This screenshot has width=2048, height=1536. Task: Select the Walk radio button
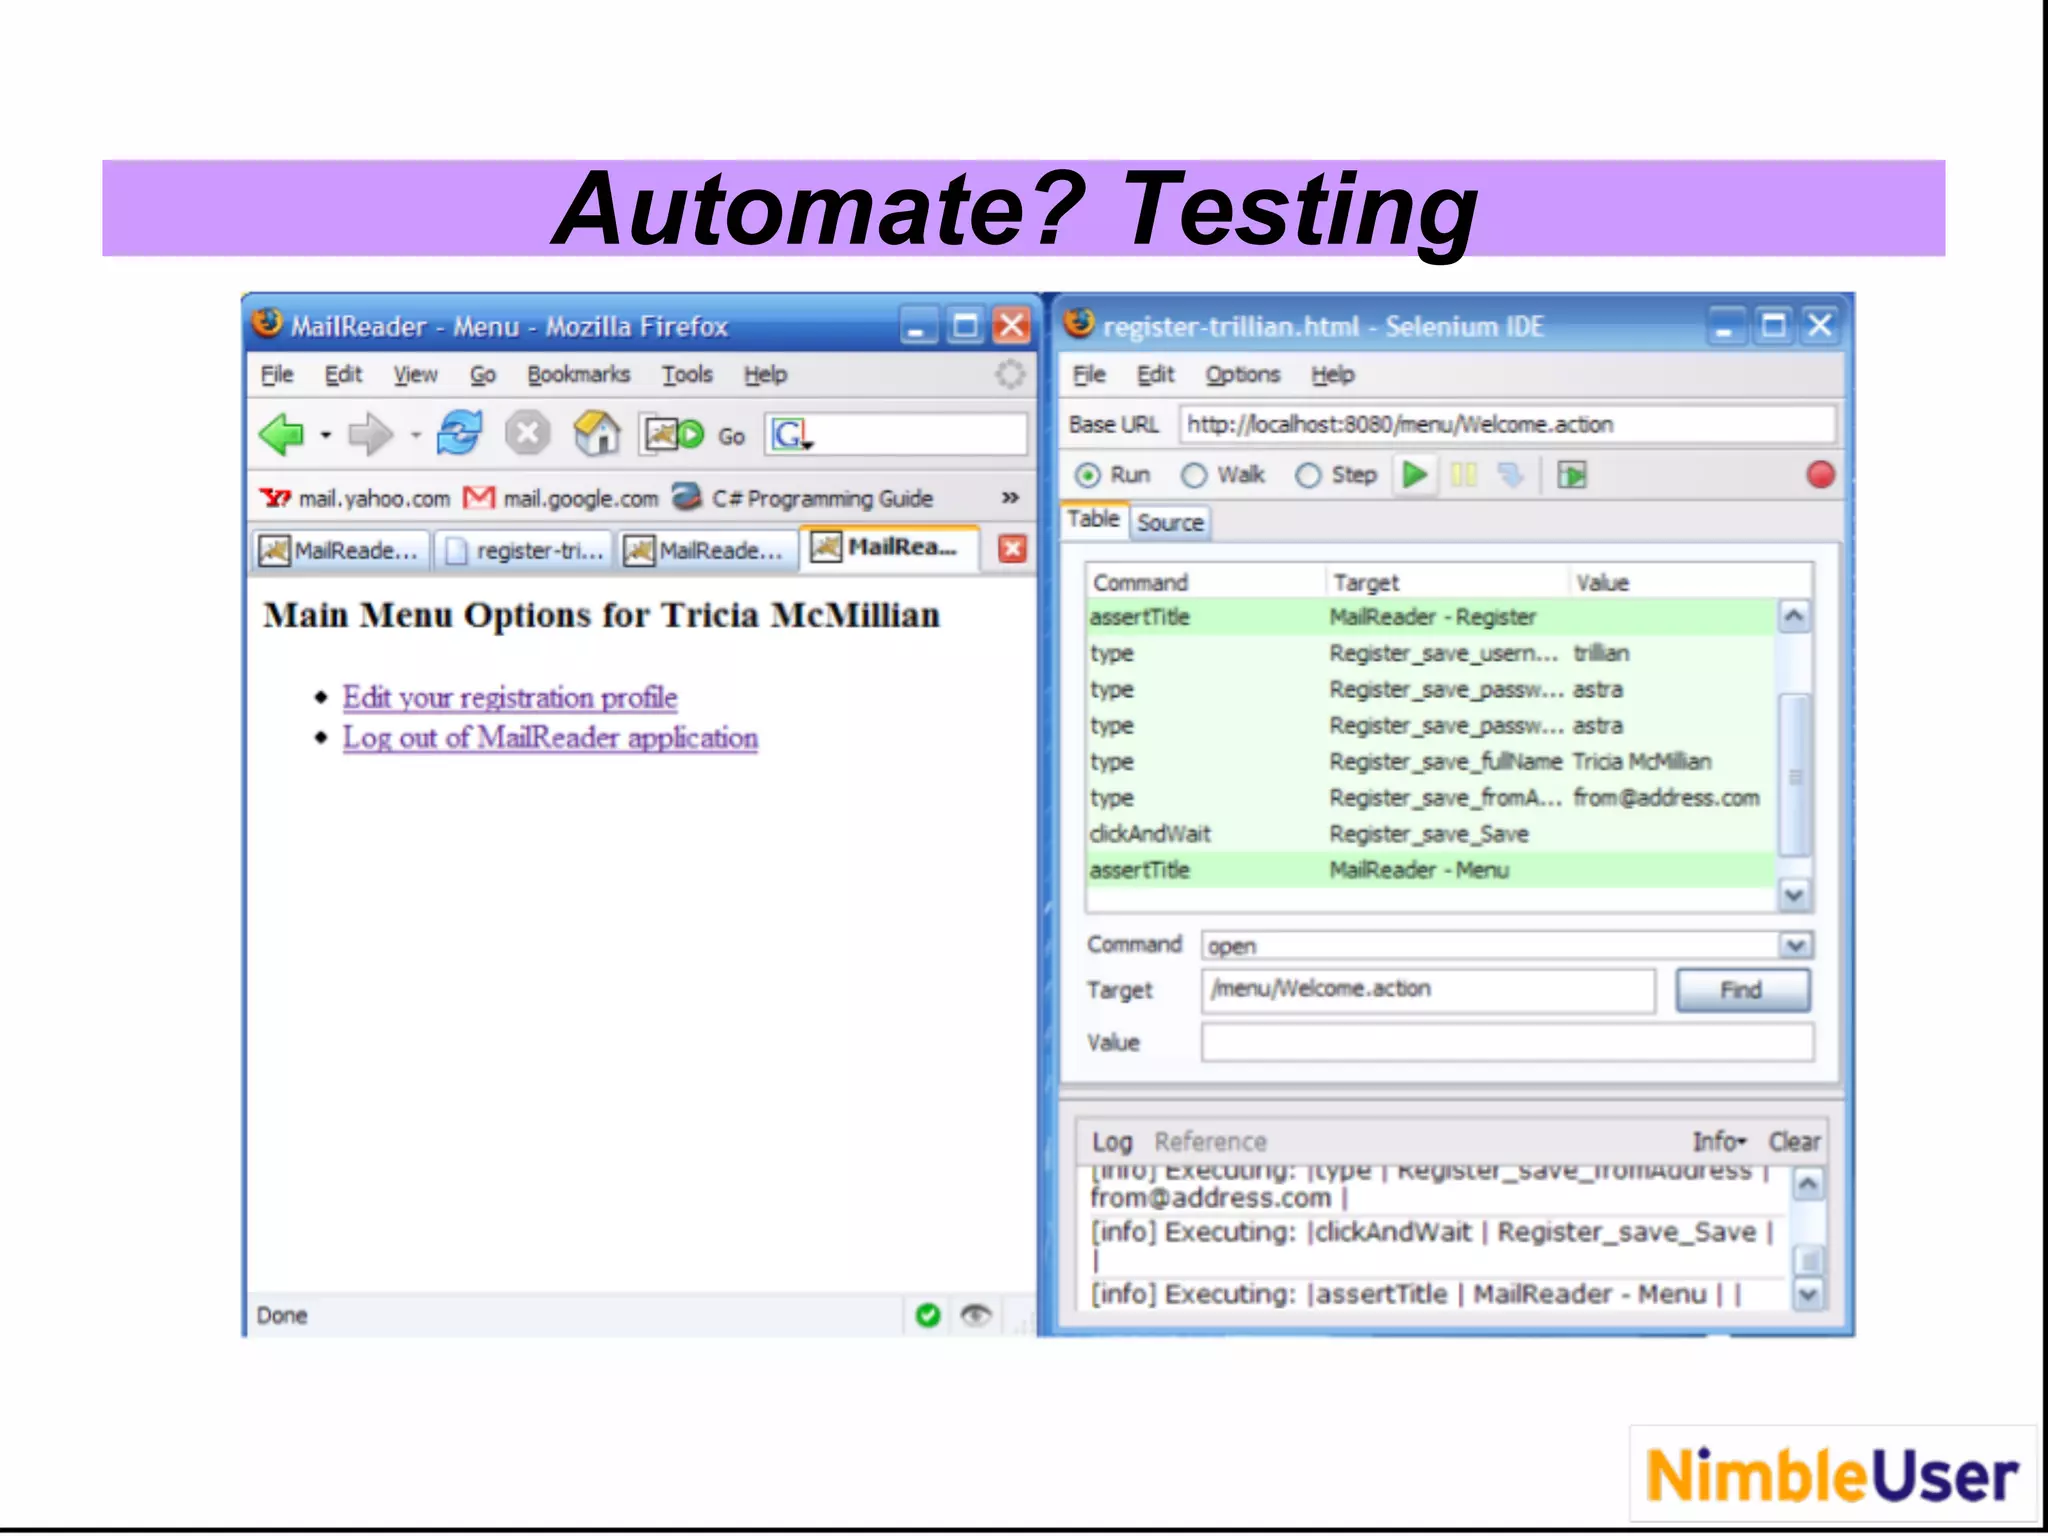tap(1193, 476)
